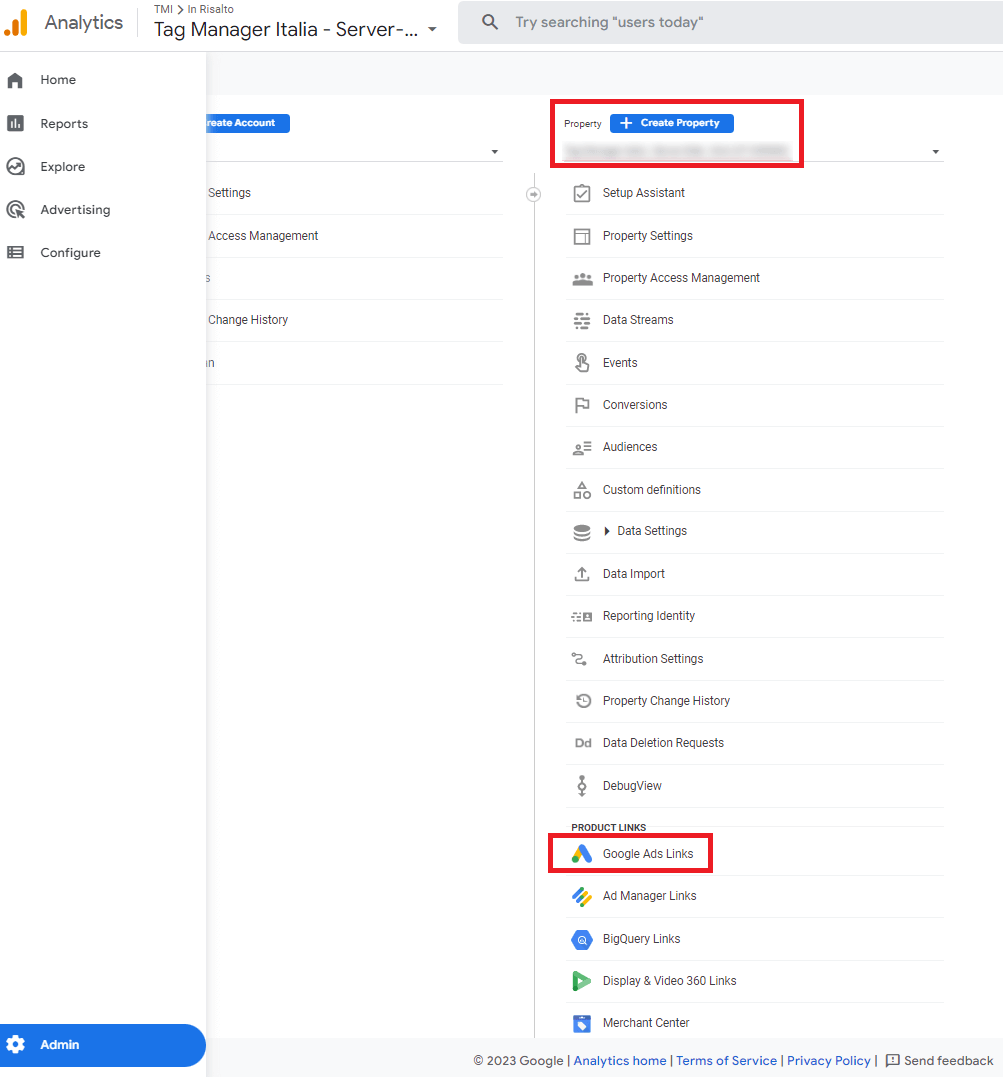Click the Reports bar chart icon
This screenshot has height=1077, width=1003.
coord(15,124)
